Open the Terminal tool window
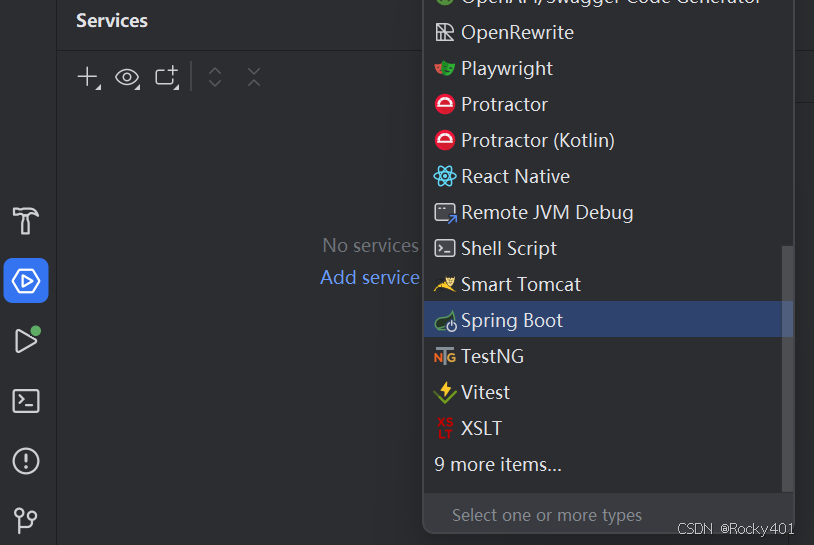 click(26, 401)
